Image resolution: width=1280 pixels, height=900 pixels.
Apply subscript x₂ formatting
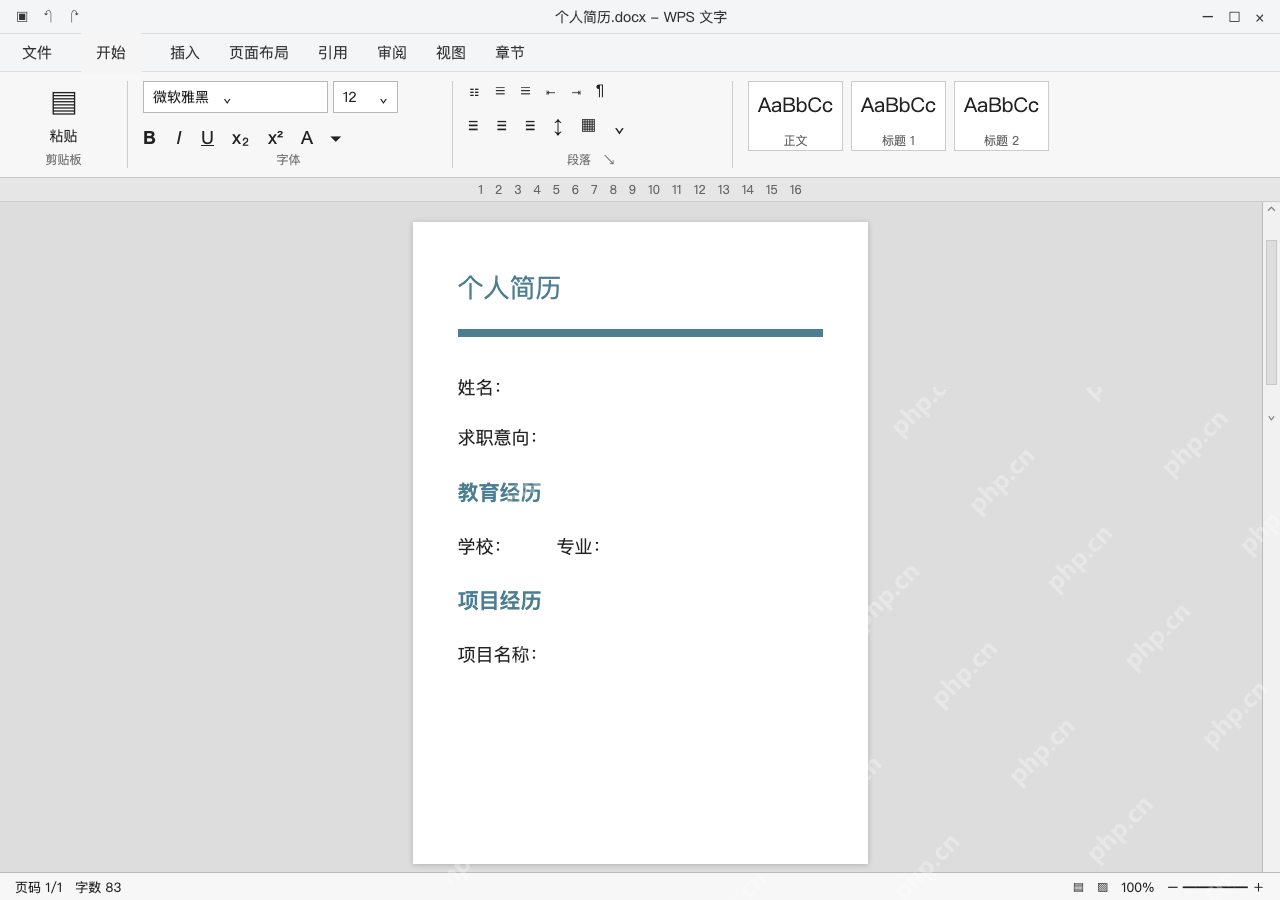tap(240, 139)
